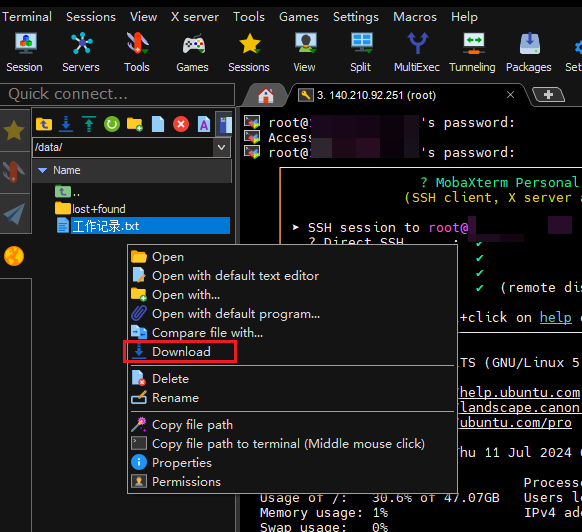Switch to the home tab
The height and width of the screenshot is (532, 582).
click(266, 95)
